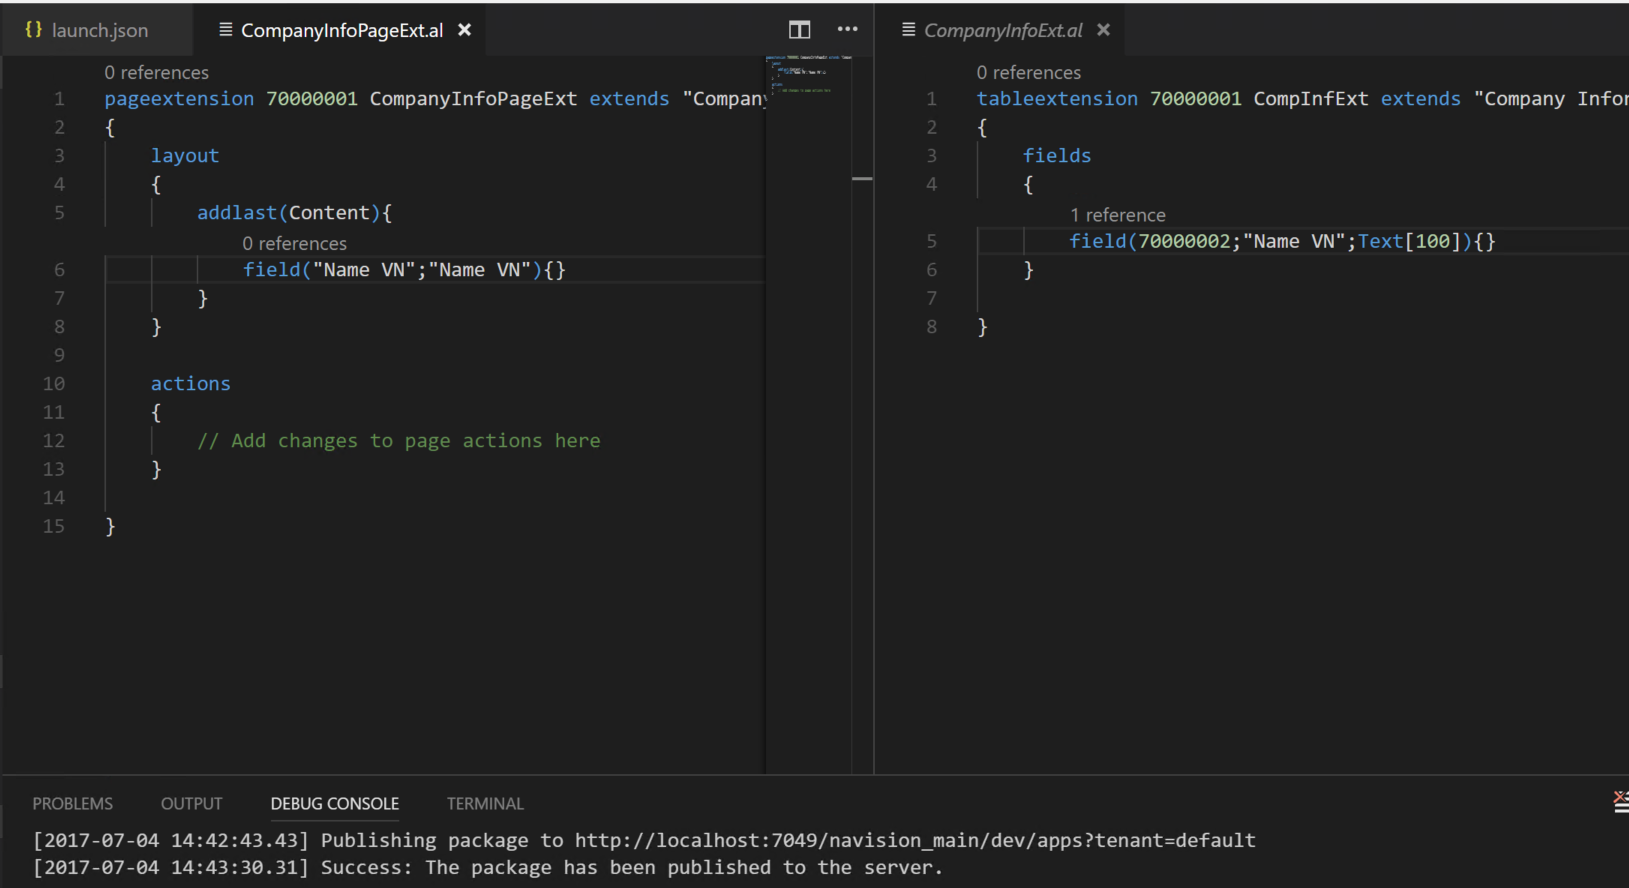Click the 'fields' keyword in right editor

[1057, 156]
